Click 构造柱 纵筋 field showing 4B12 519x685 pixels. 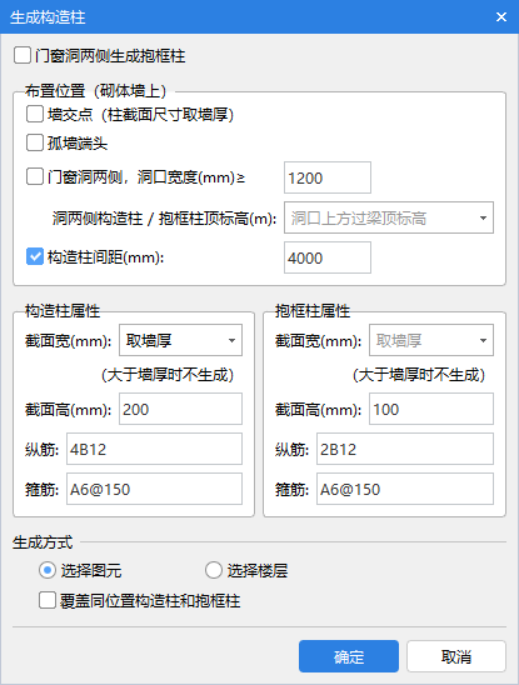[x=154, y=449]
